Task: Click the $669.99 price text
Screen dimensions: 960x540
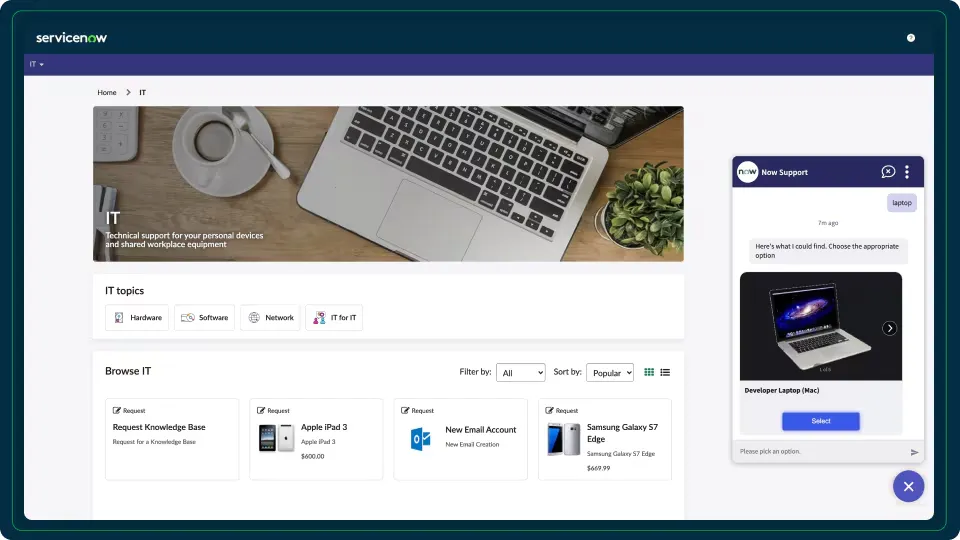Action: click(x=598, y=468)
